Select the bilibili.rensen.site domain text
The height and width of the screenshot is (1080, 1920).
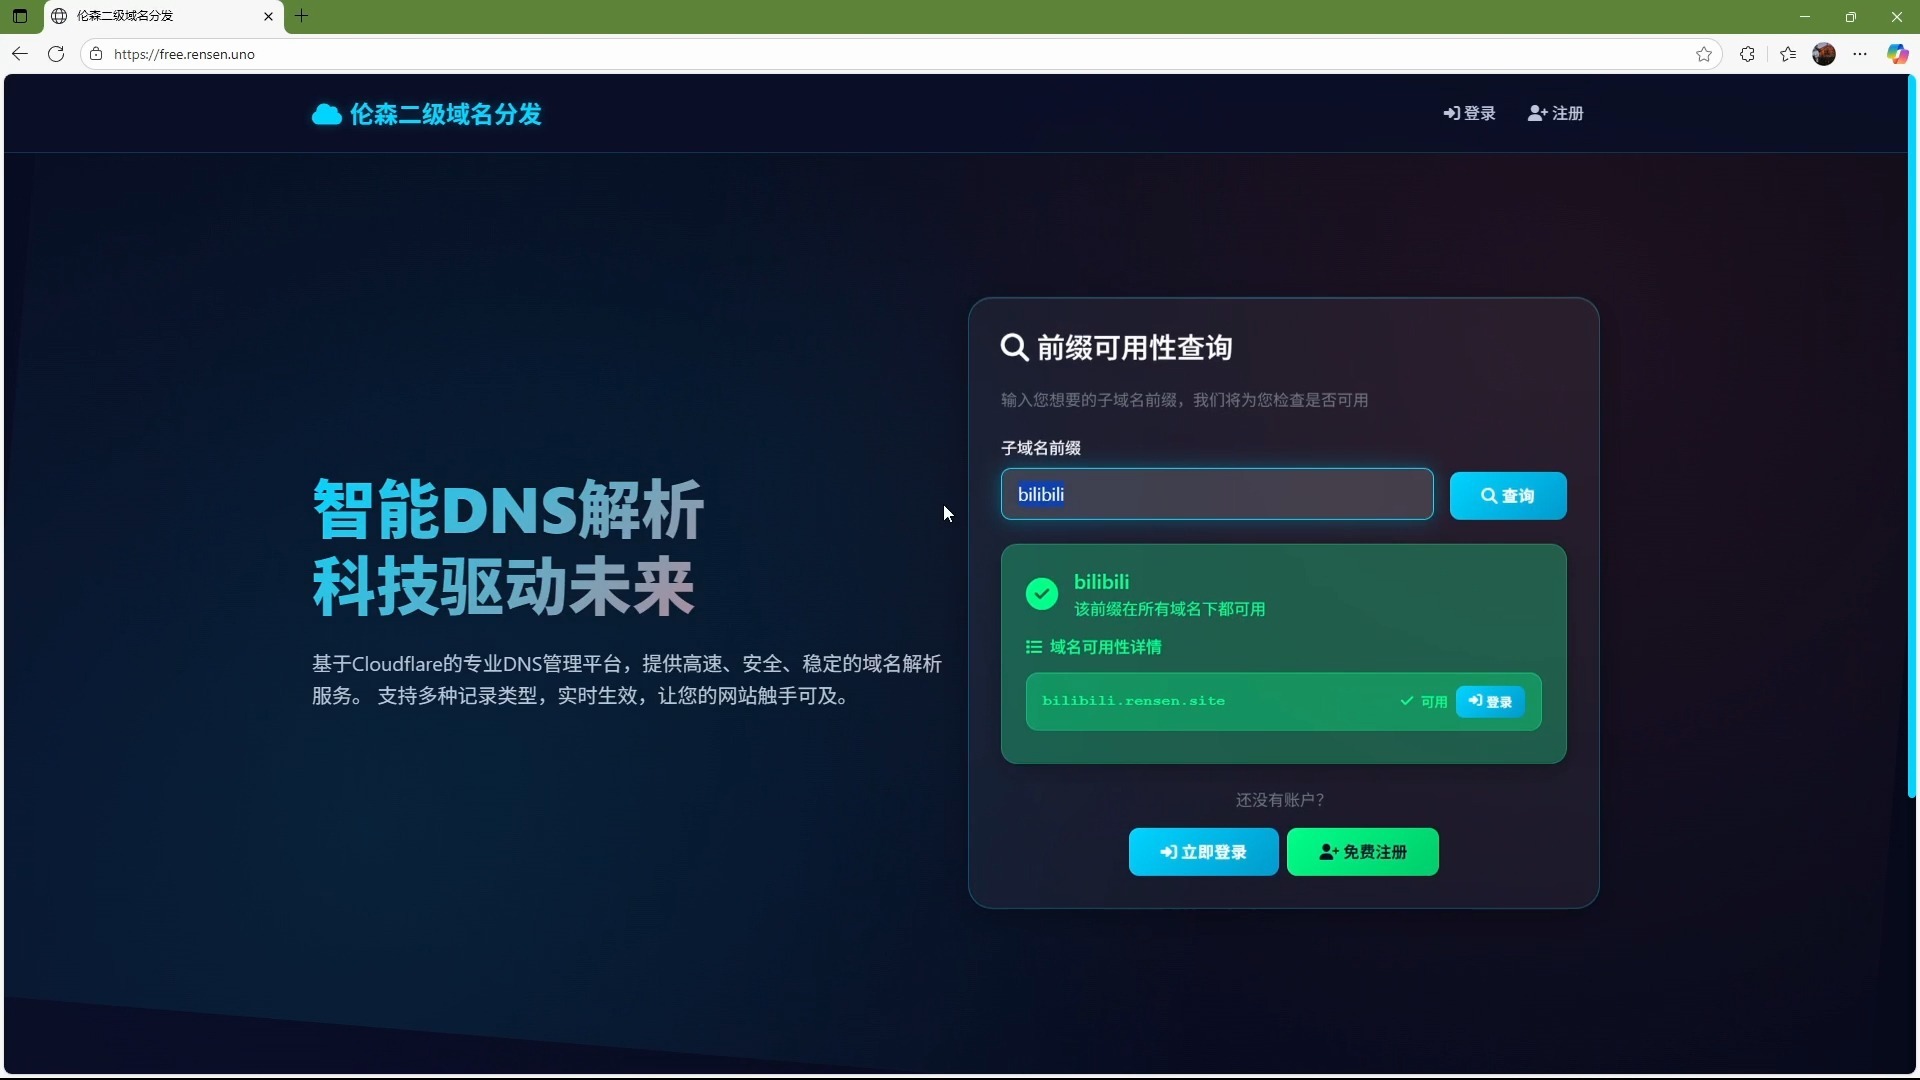pyautogui.click(x=1133, y=701)
